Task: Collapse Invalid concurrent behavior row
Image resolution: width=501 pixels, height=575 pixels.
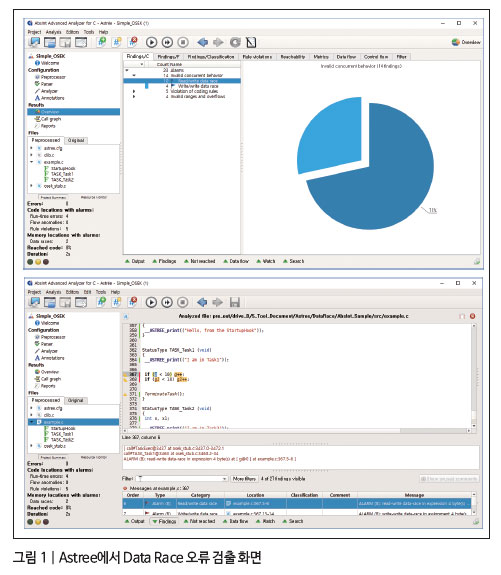Action: (x=134, y=75)
